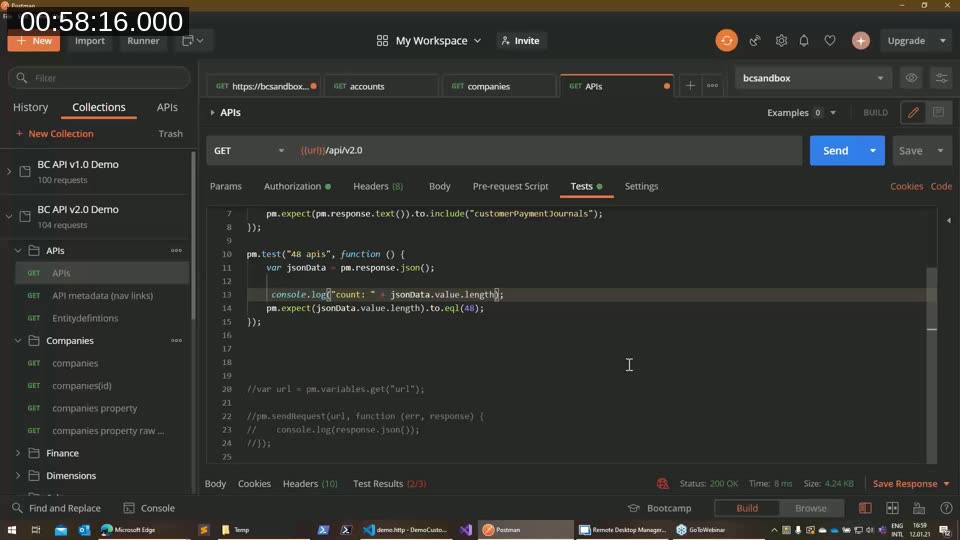
Task: Open new window icon dropdown
Action: click(x=193, y=40)
